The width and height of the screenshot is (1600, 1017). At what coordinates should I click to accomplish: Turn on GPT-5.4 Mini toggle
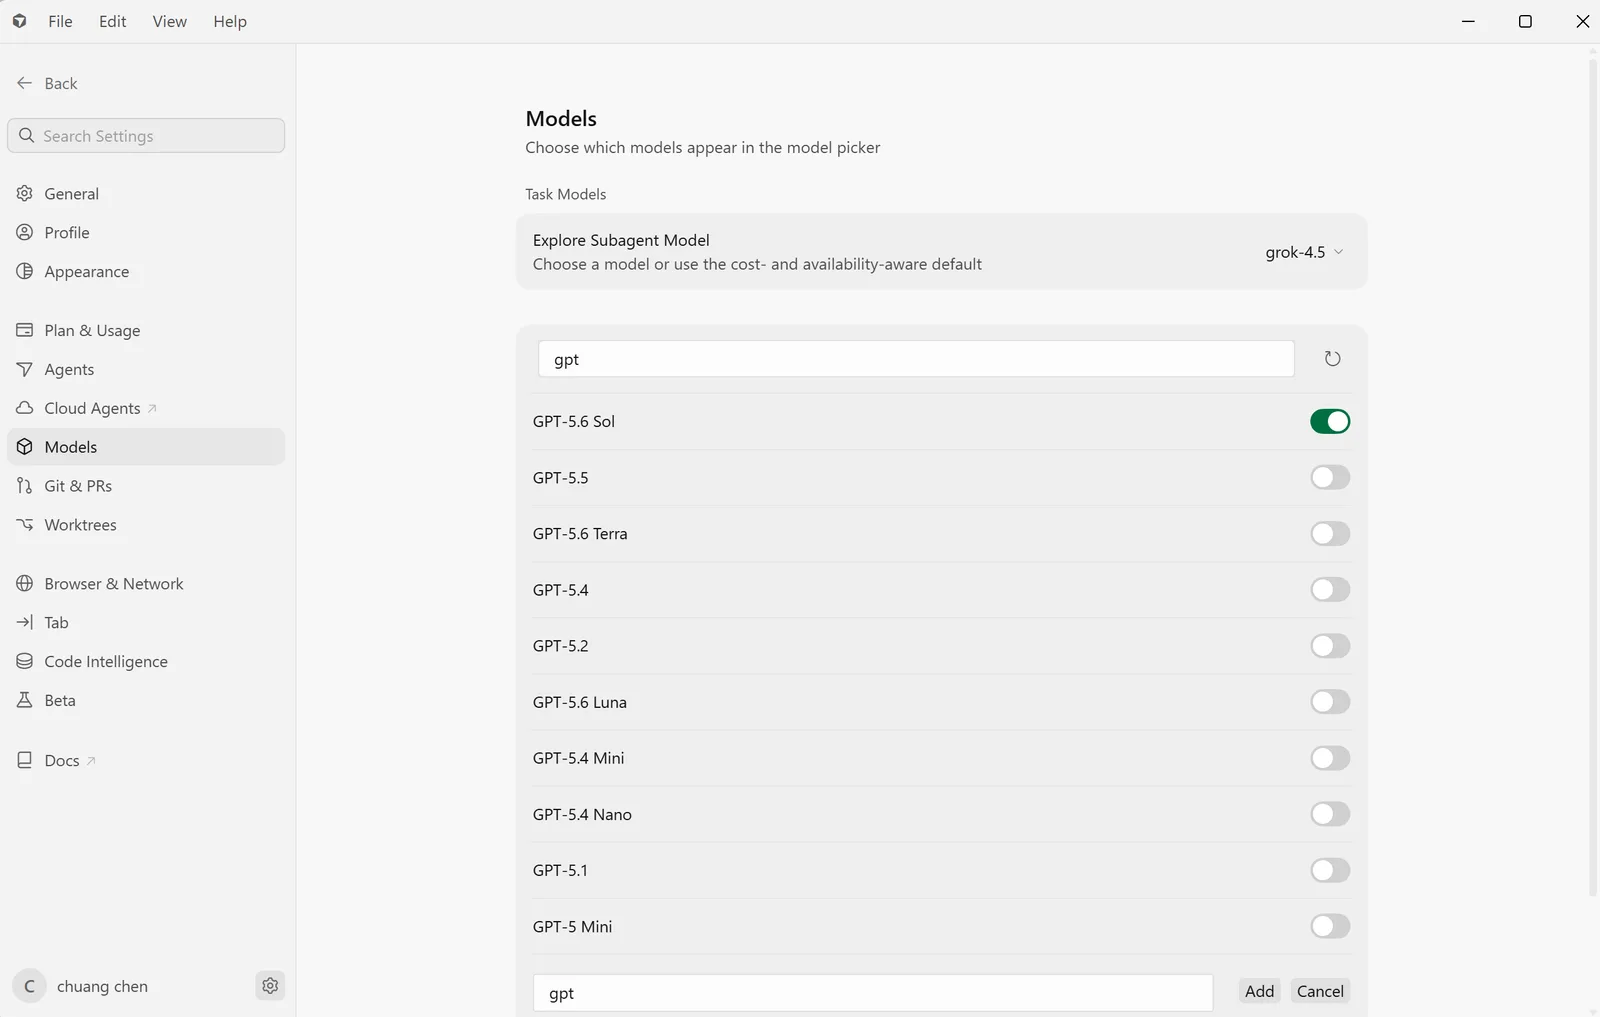click(1330, 758)
